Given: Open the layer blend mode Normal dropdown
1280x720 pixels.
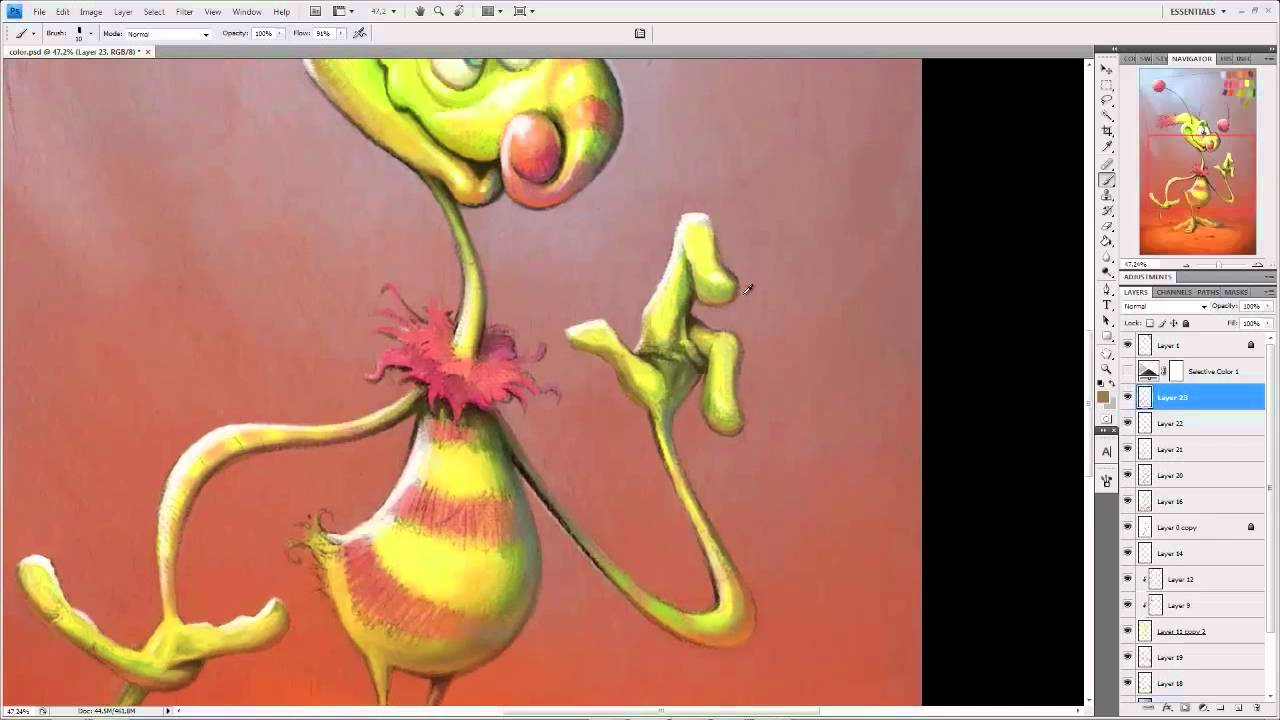Looking at the screenshot, I should [1165, 306].
